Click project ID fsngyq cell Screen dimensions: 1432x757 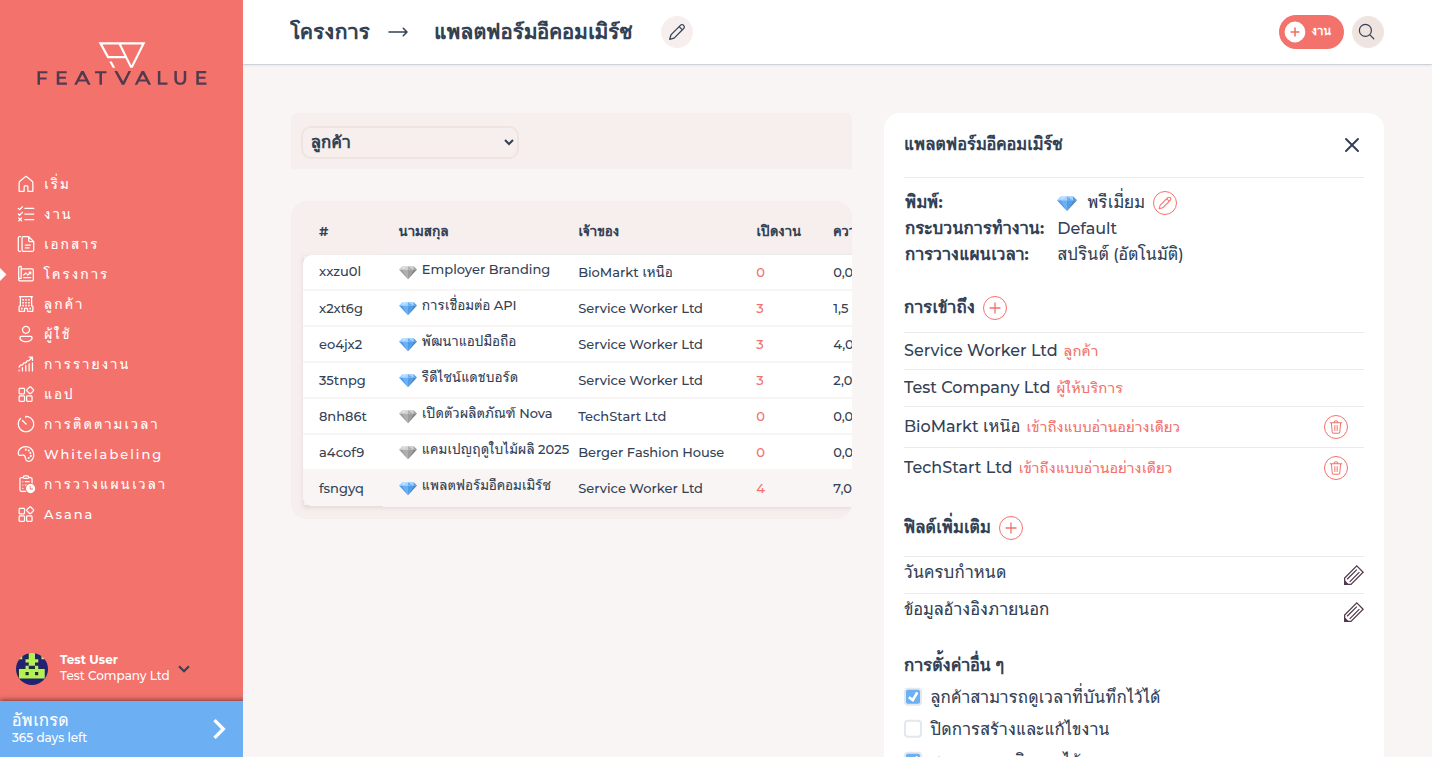pyautogui.click(x=341, y=488)
